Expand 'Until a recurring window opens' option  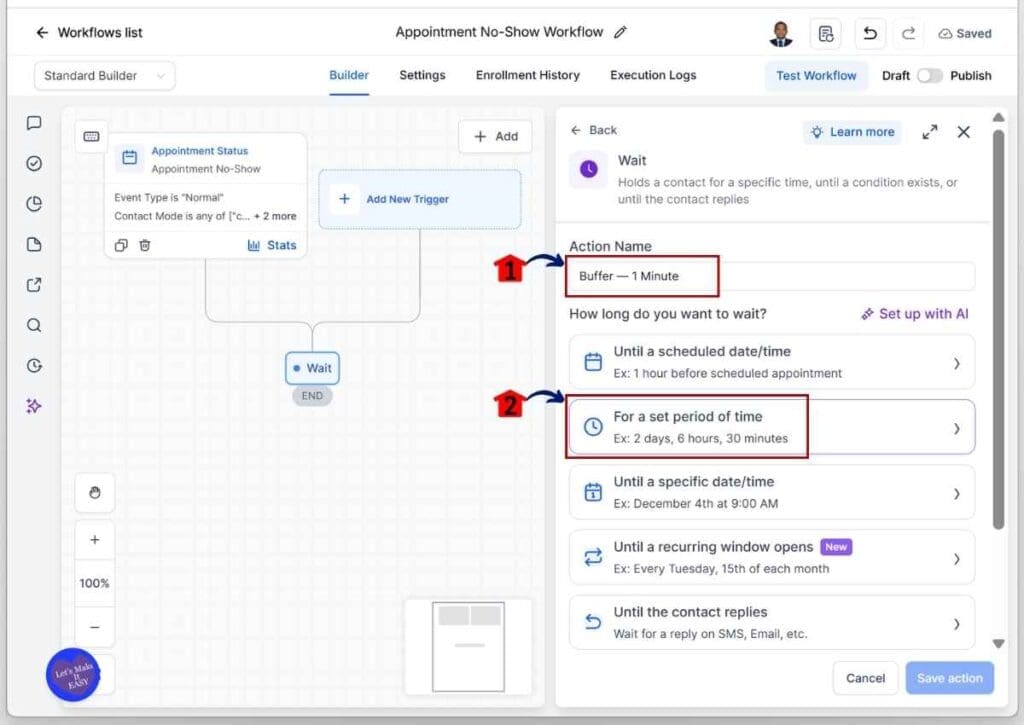[x=772, y=557]
